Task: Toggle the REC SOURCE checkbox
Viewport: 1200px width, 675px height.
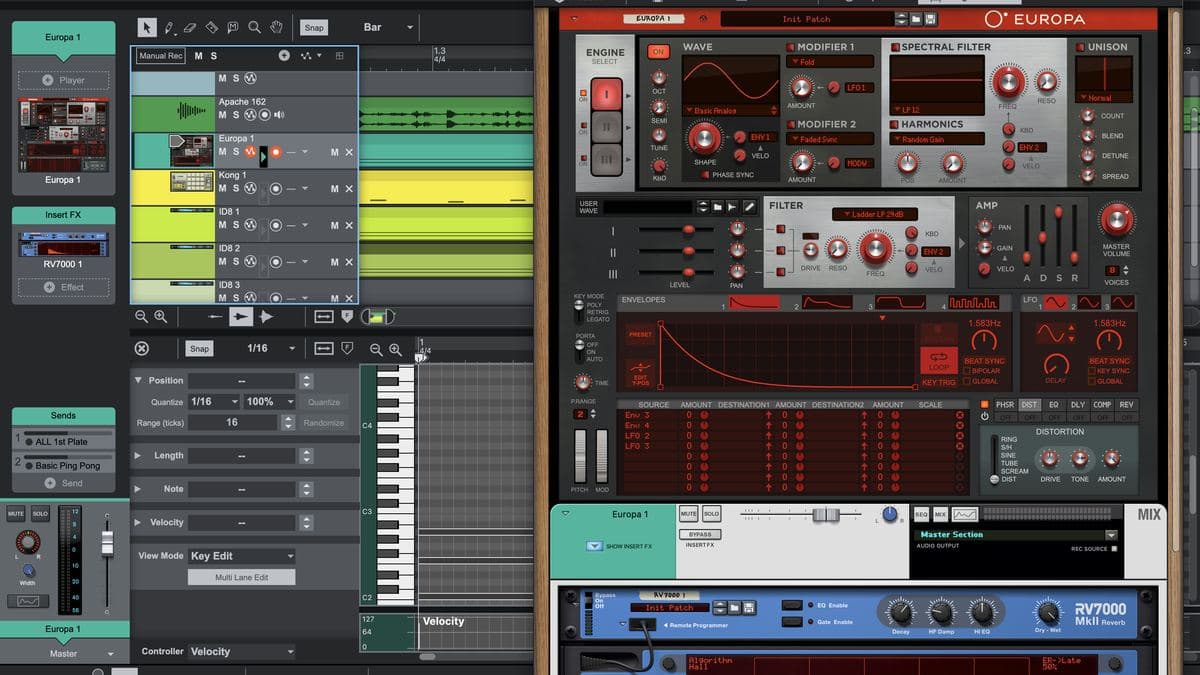Action: pos(1114,548)
